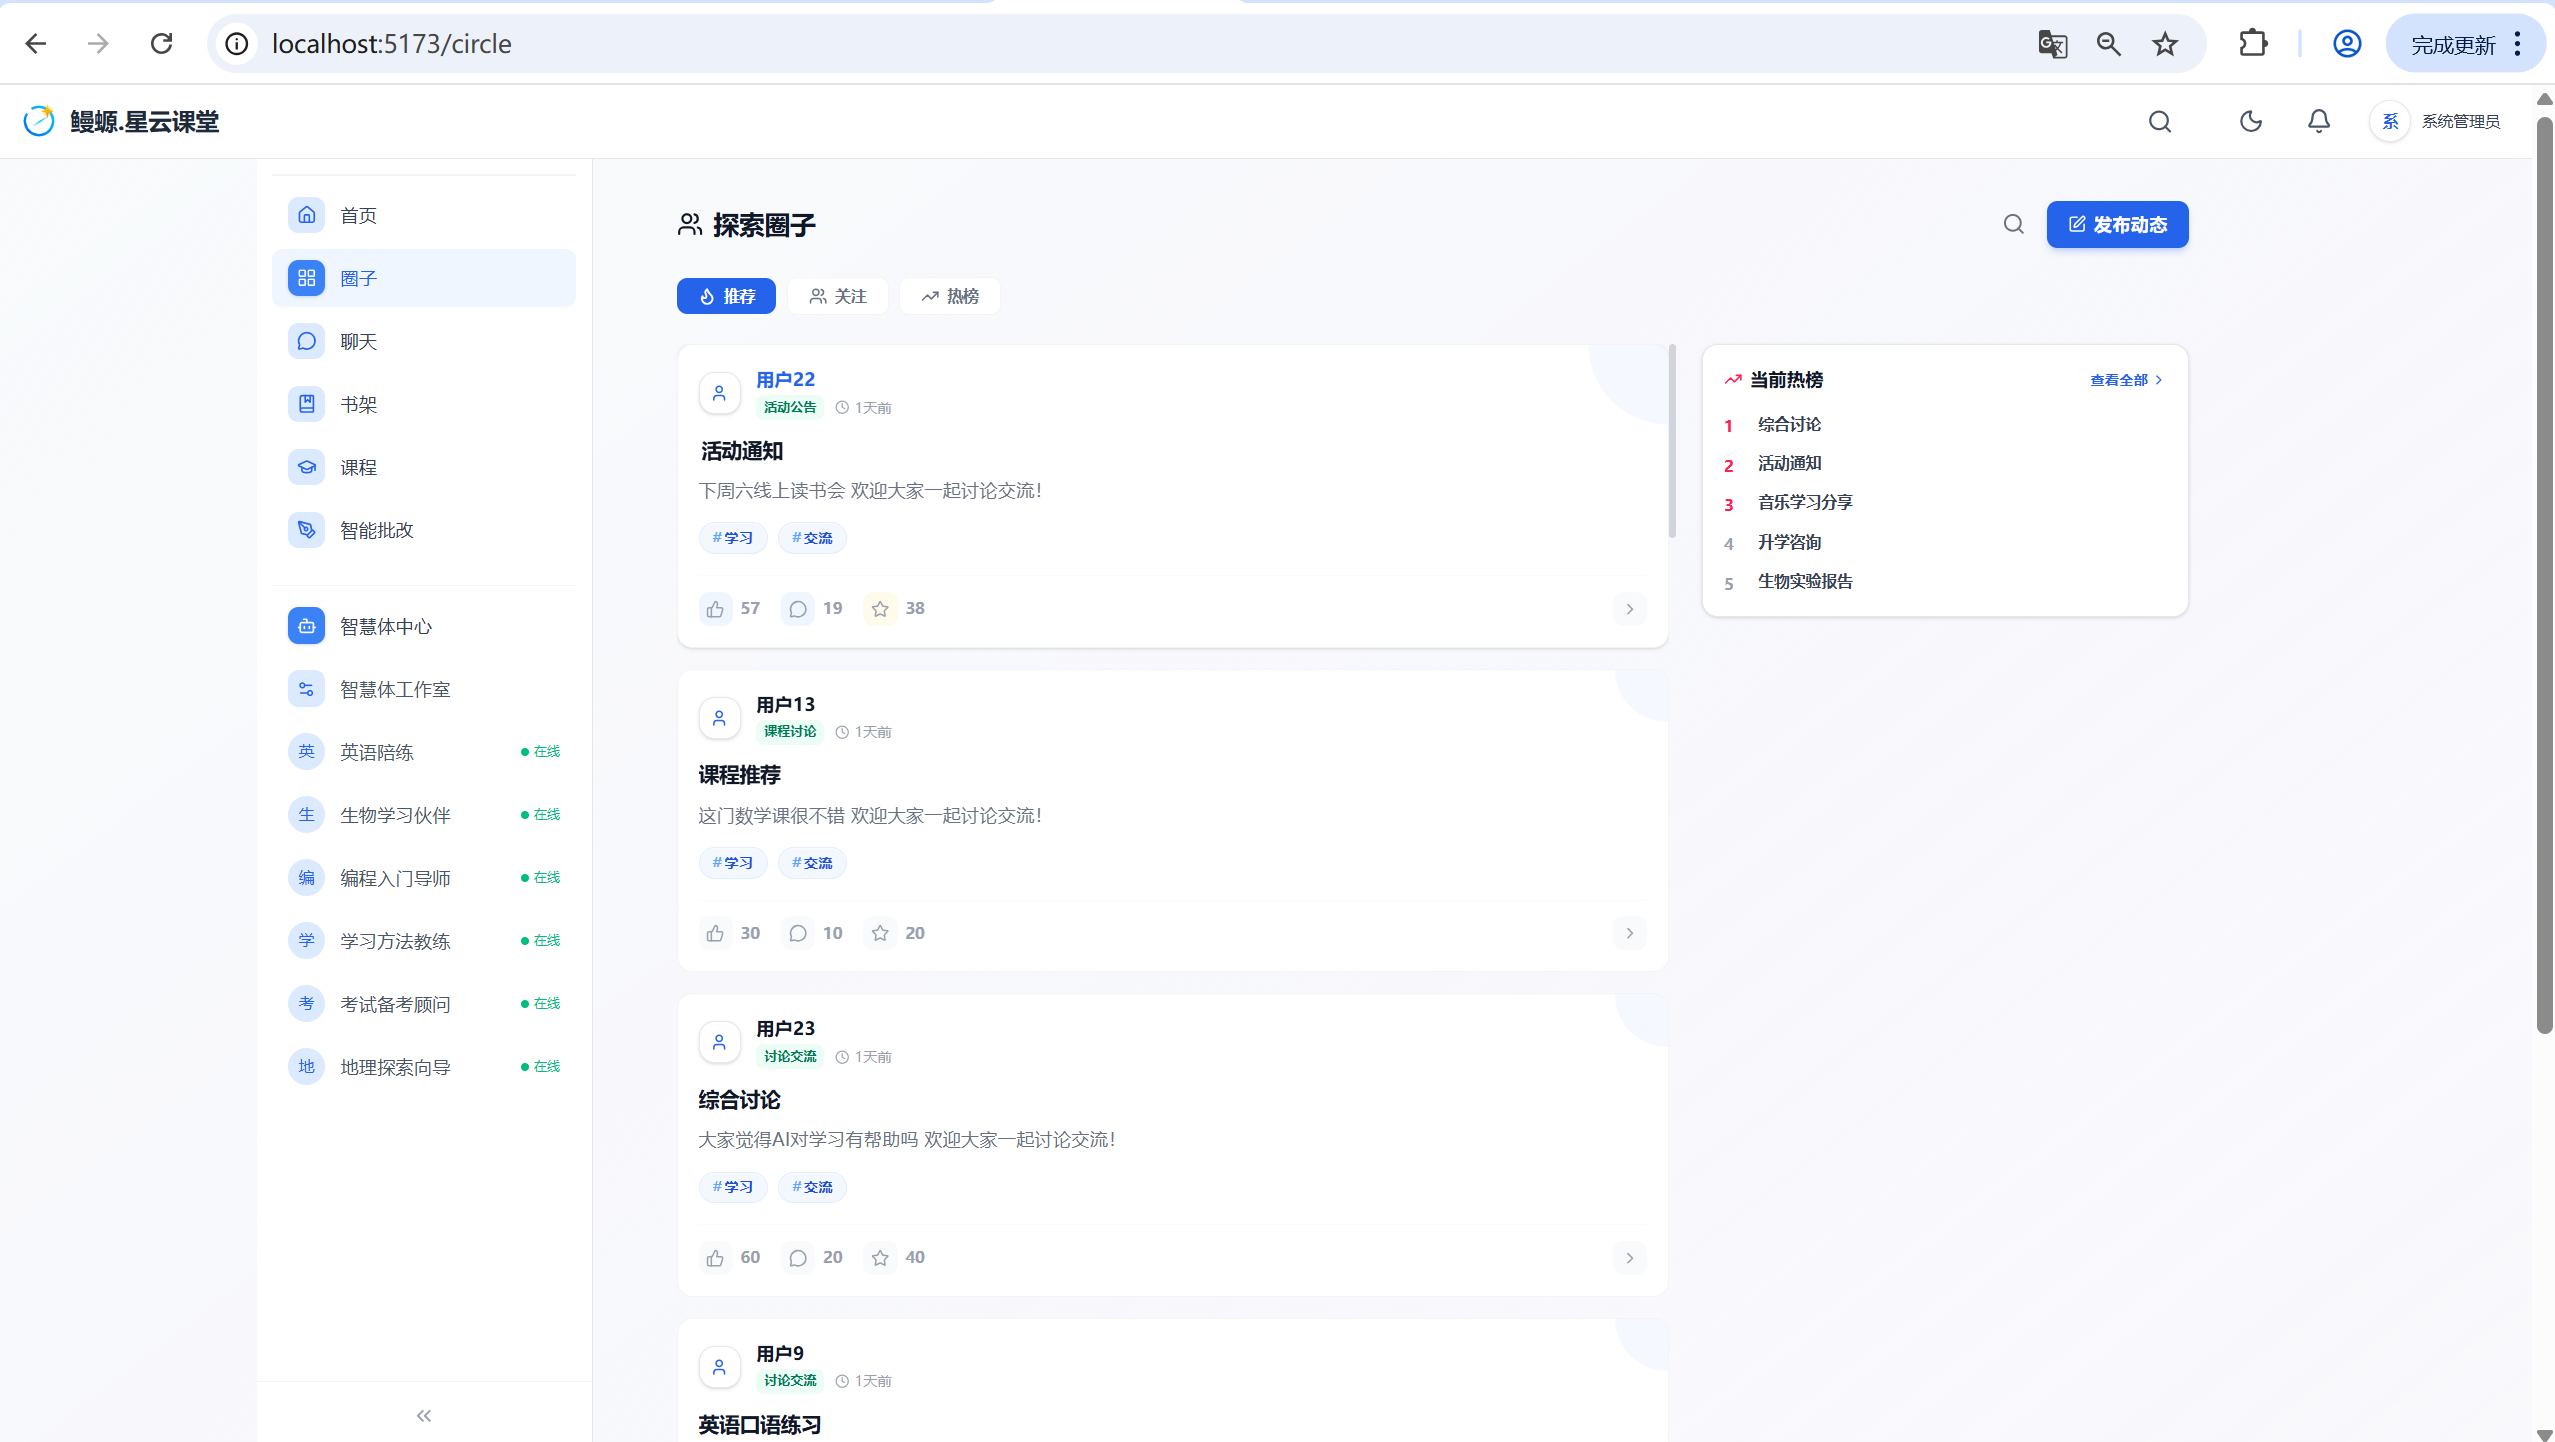Expand the 综合讨论 post via its arrow
The height and width of the screenshot is (1442, 2555).
tap(1630, 1258)
